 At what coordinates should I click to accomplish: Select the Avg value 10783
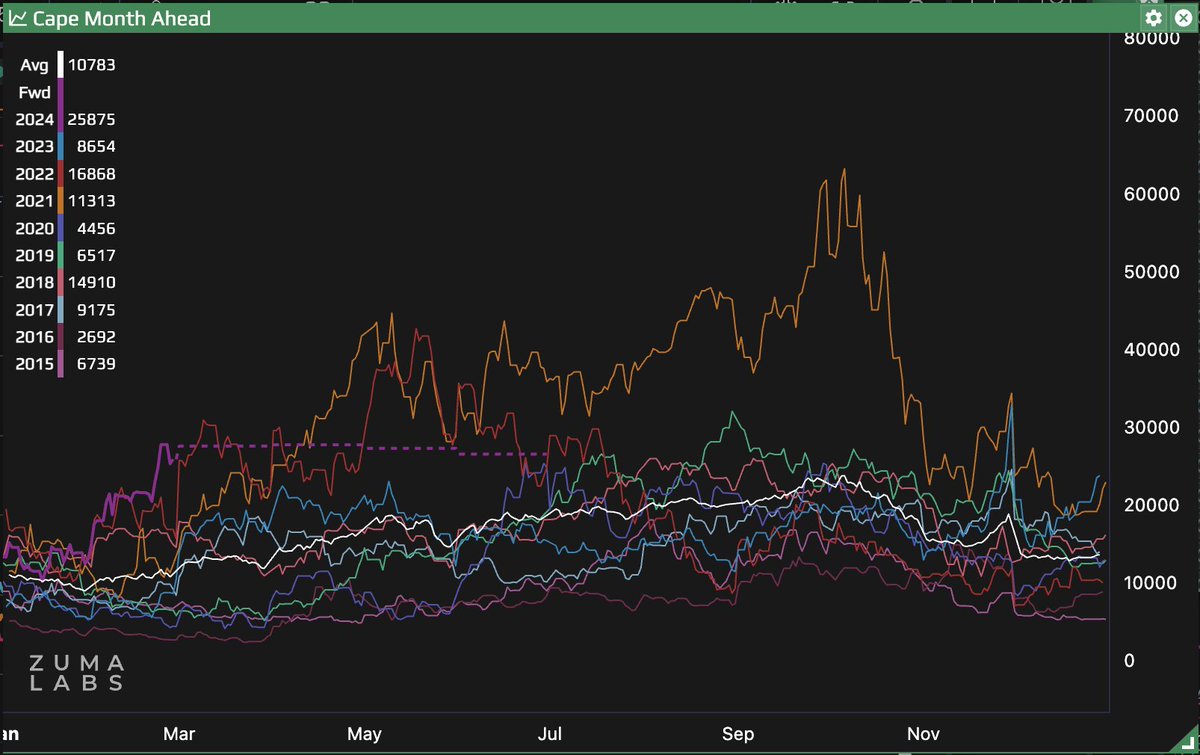tap(92, 65)
